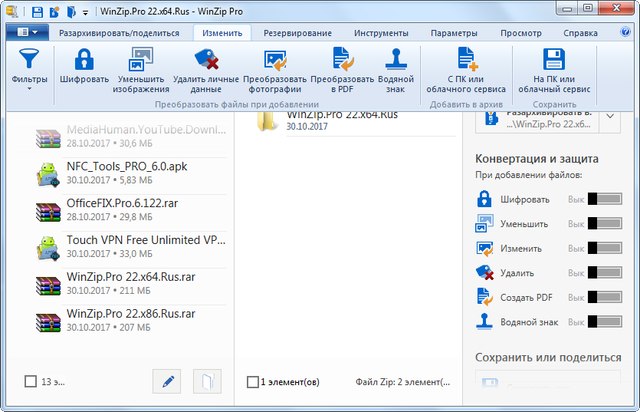Image resolution: width=640 pixels, height=412 pixels.
Task: Select WinZip.Pro 22.x86.Rus.rar file name
Action: coord(131,314)
